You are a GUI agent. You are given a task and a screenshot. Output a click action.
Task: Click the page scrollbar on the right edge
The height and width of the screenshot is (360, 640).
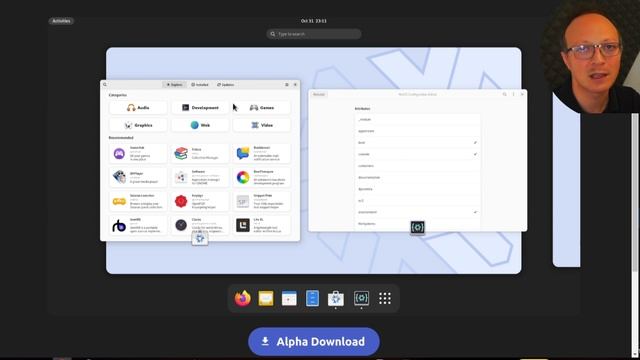[635, 192]
